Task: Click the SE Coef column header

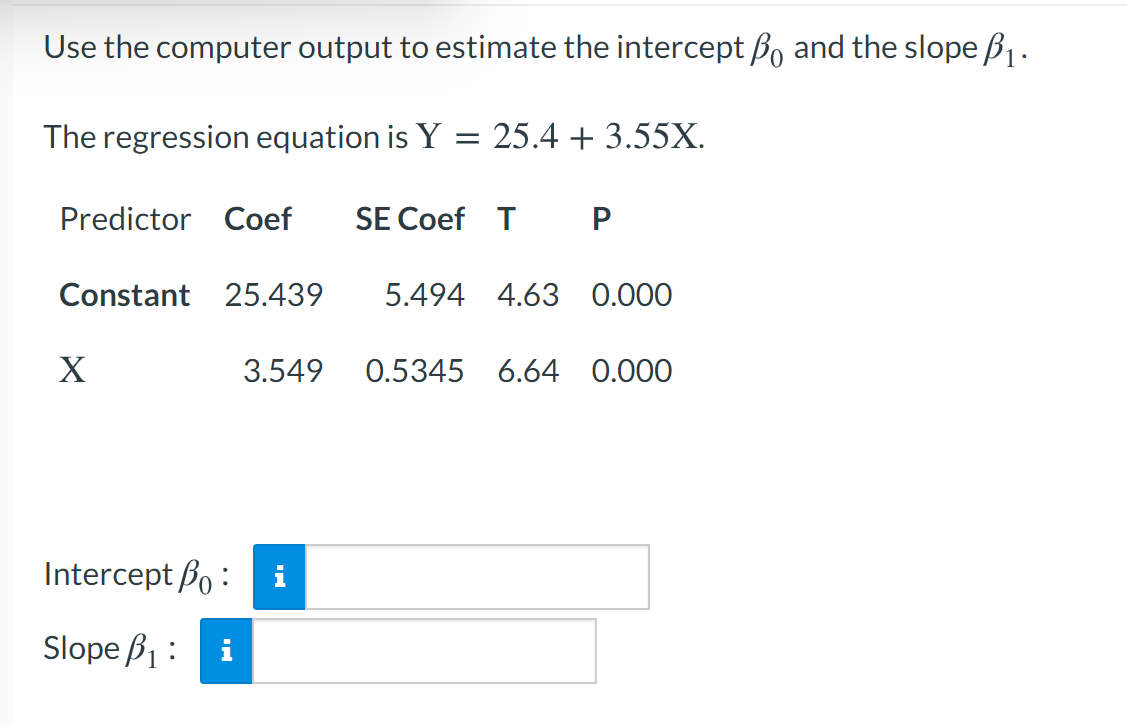Action: 410,219
